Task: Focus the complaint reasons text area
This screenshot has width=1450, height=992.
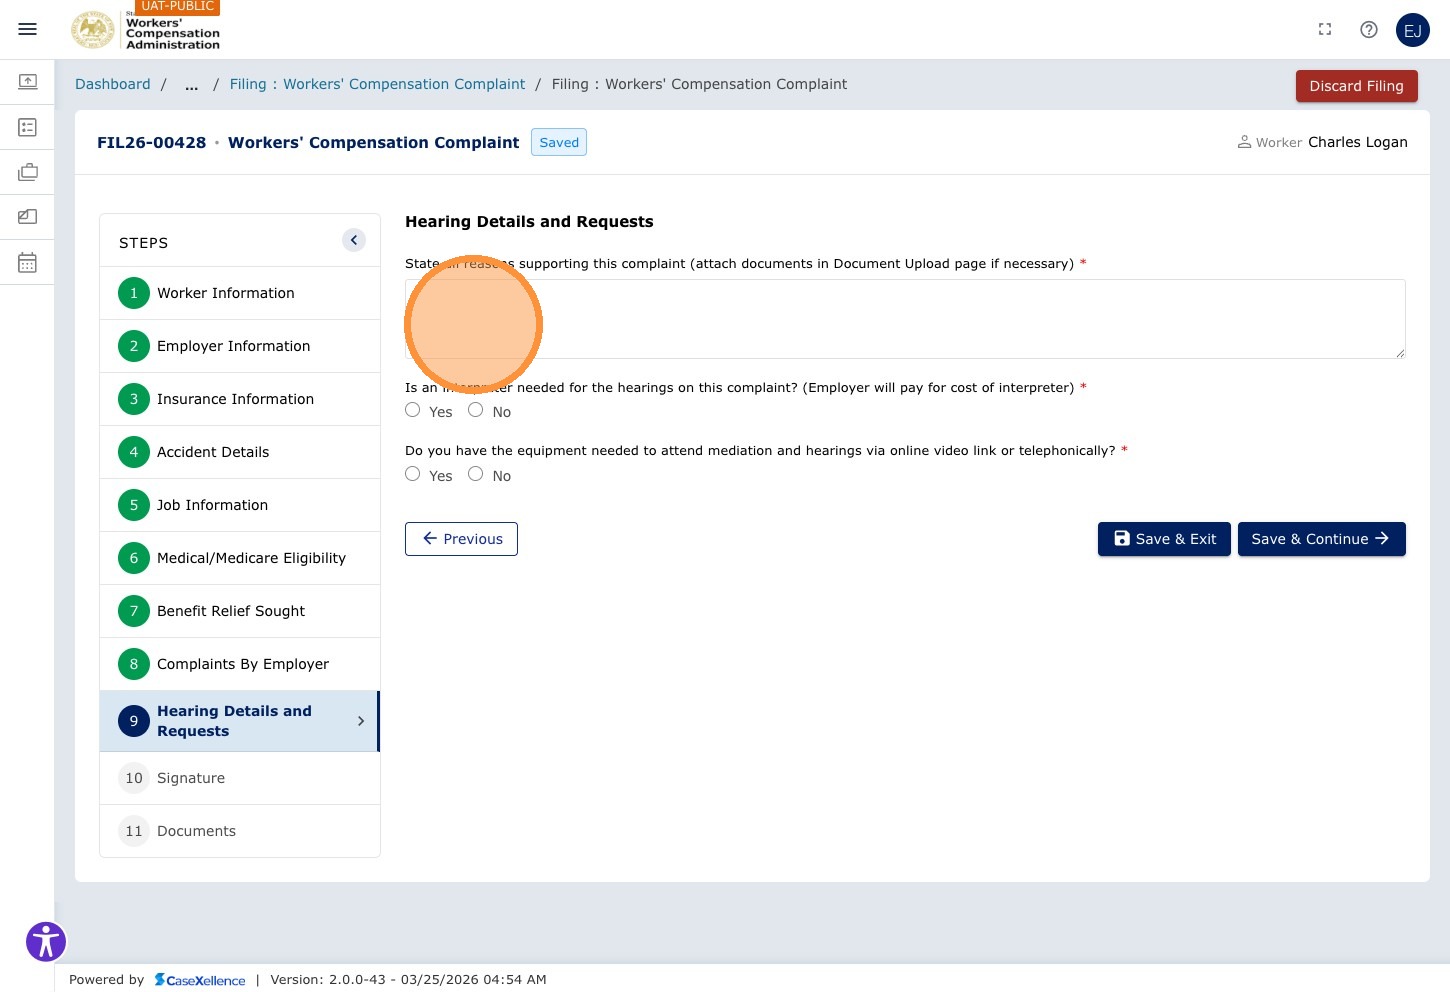Action: click(x=905, y=319)
